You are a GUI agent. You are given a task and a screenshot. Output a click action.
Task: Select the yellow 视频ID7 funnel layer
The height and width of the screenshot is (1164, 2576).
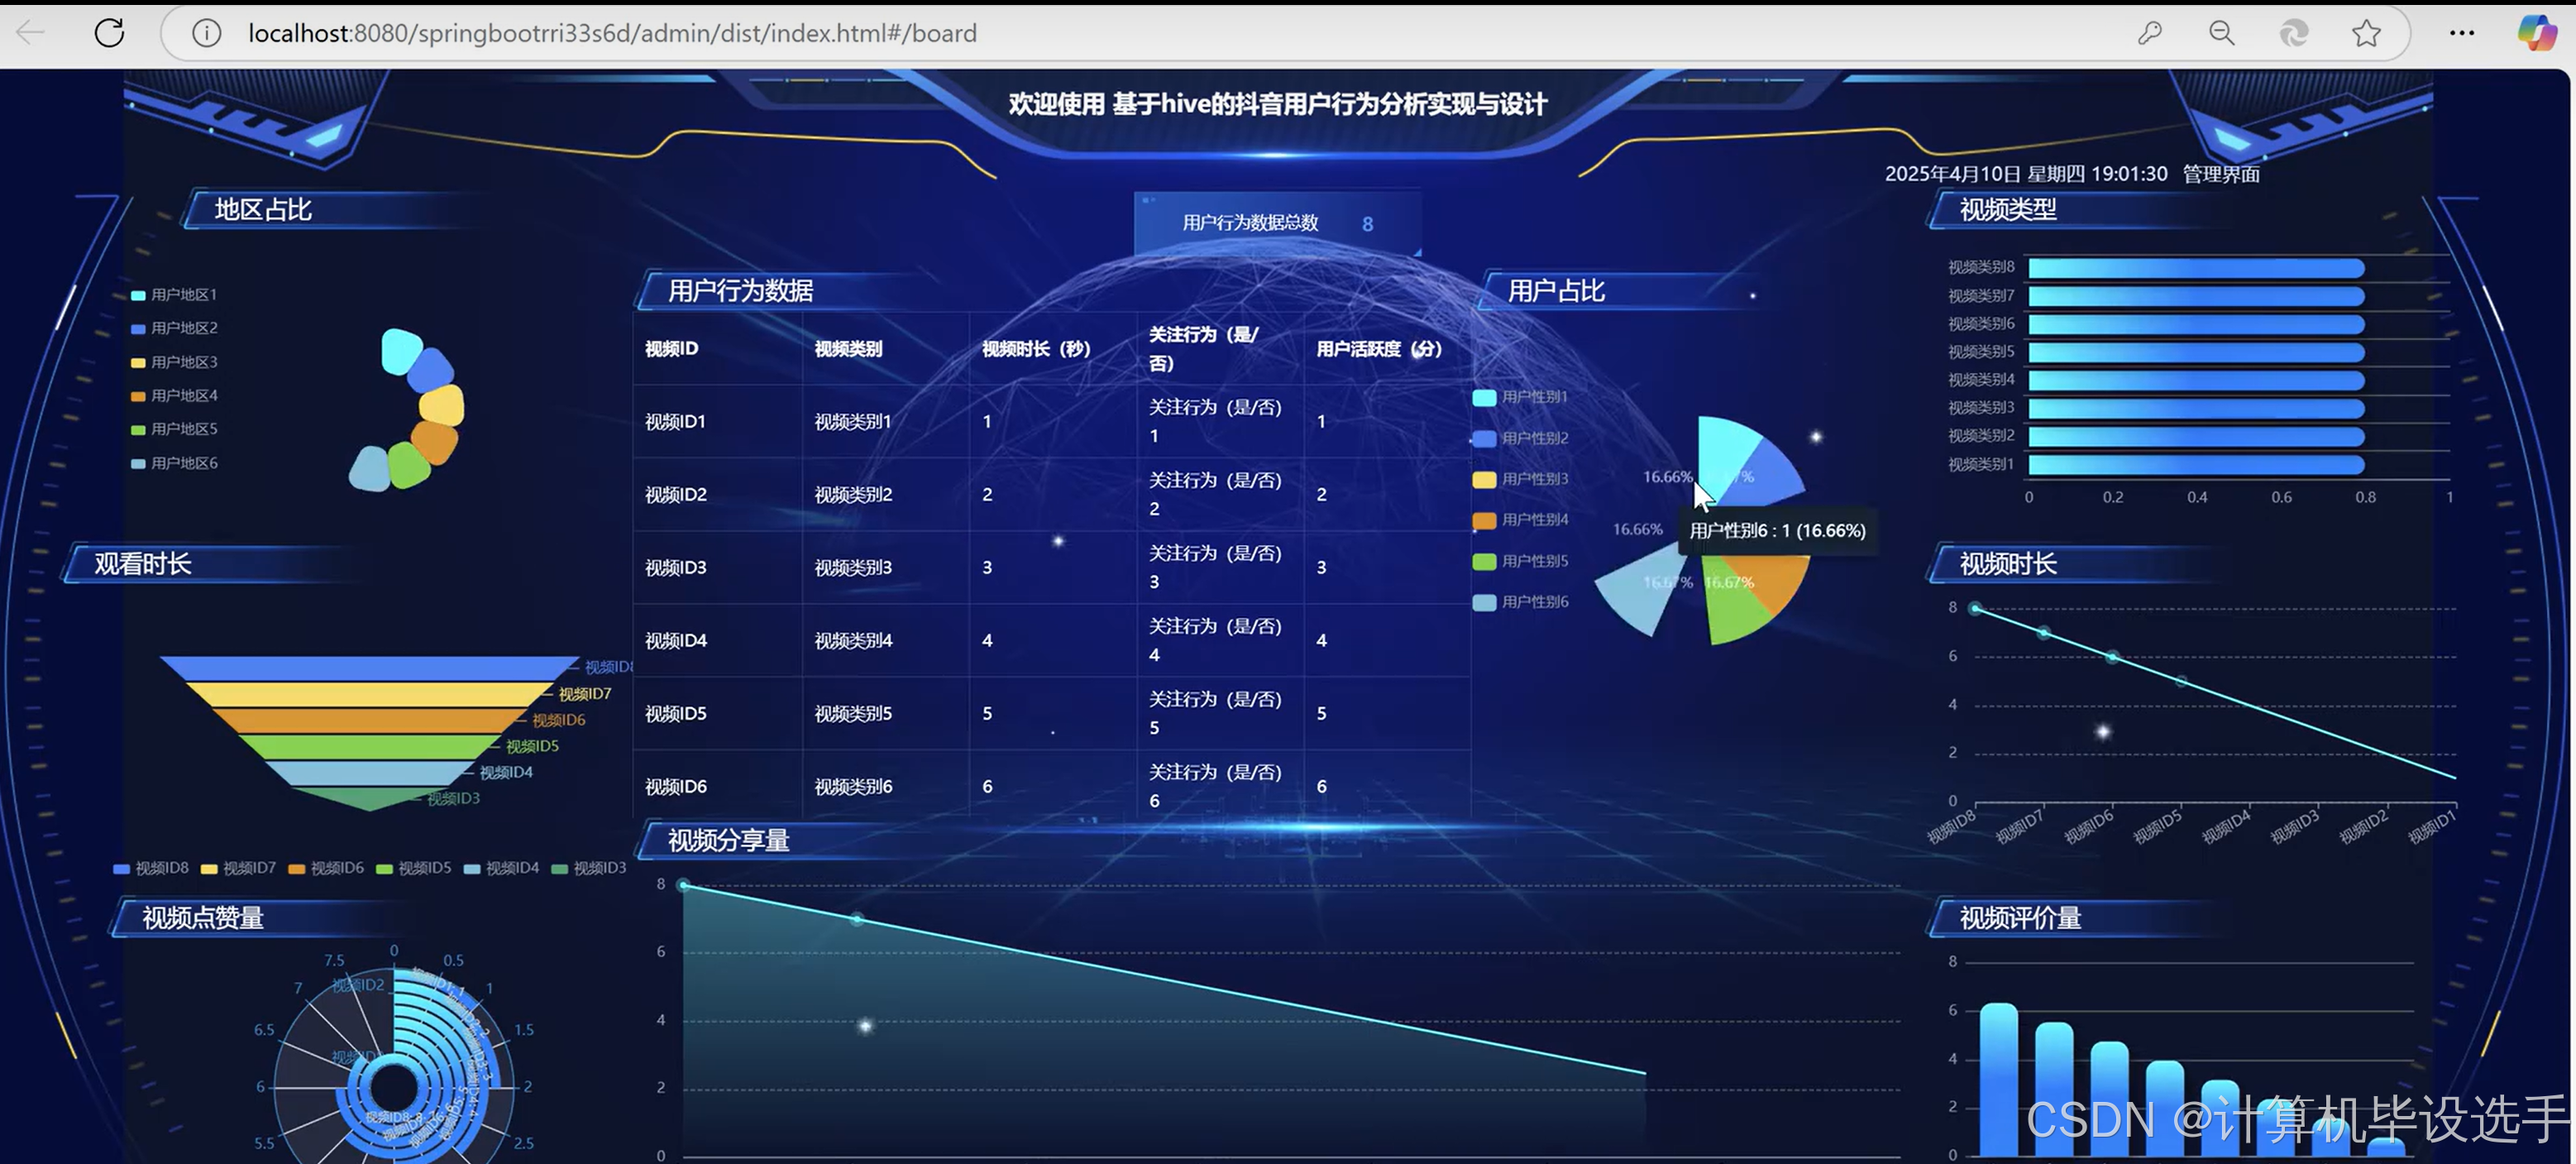[369, 694]
